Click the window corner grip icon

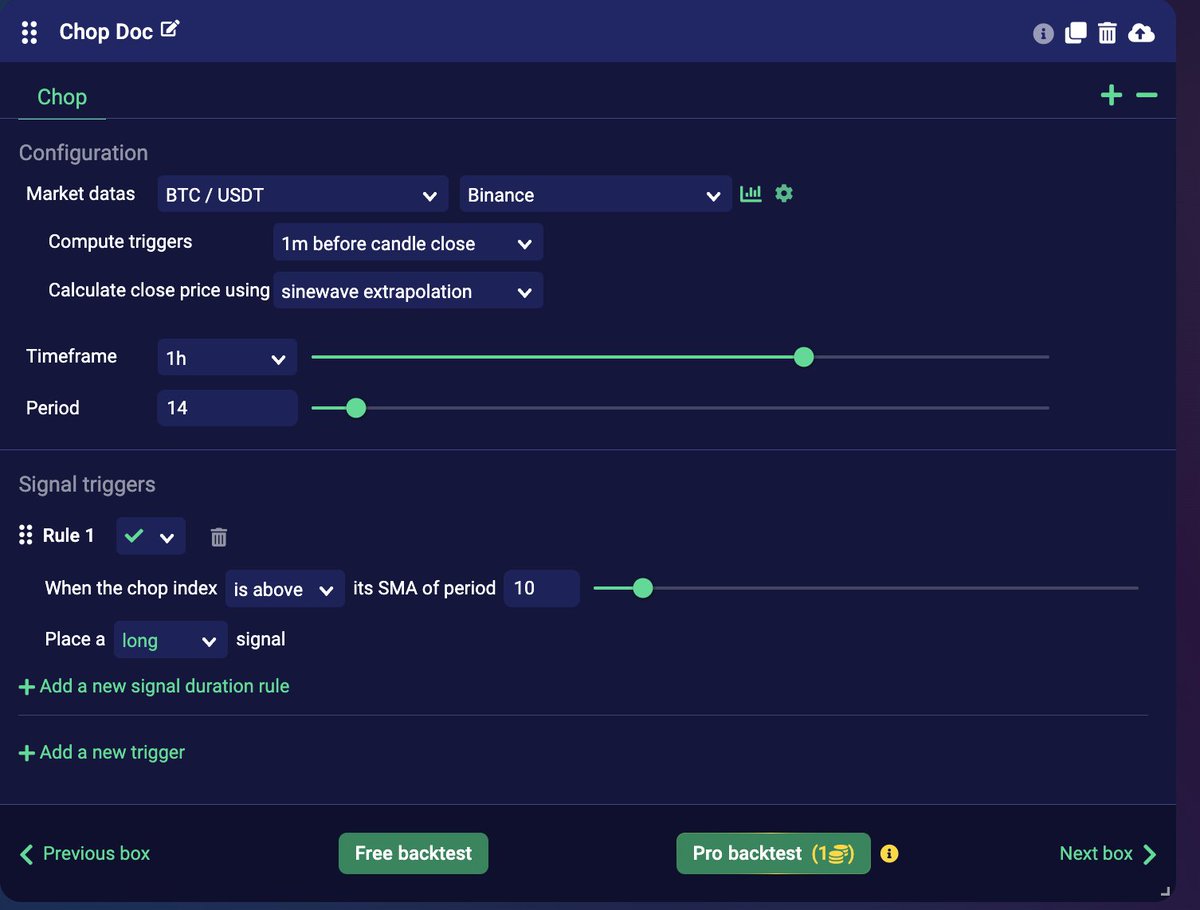[x=1164, y=890]
